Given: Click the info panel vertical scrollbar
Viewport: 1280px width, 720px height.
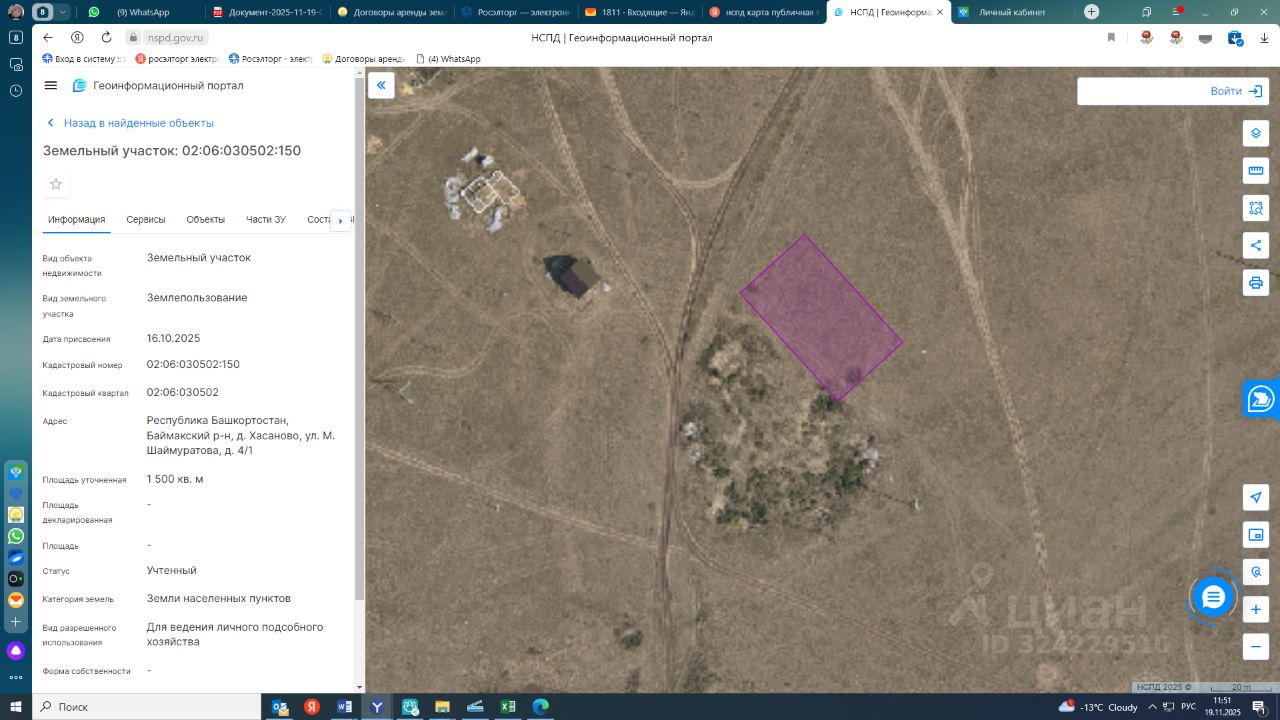Looking at the screenshot, I should tap(360, 340).
